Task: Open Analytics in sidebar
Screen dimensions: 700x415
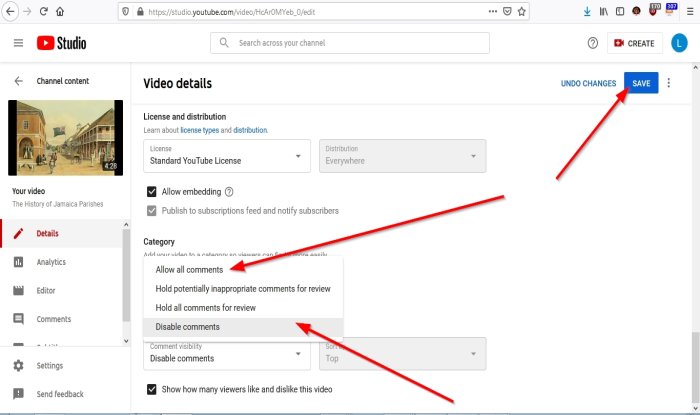Action: click(62, 262)
